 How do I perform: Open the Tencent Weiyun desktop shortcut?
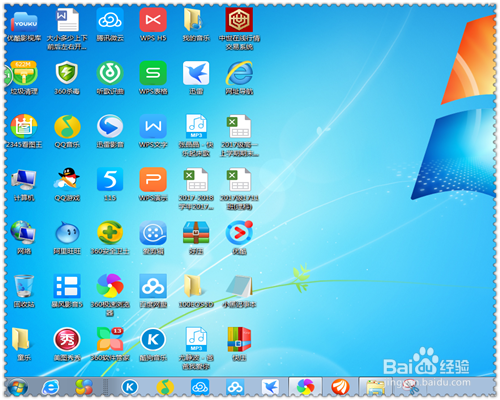[x=110, y=21]
